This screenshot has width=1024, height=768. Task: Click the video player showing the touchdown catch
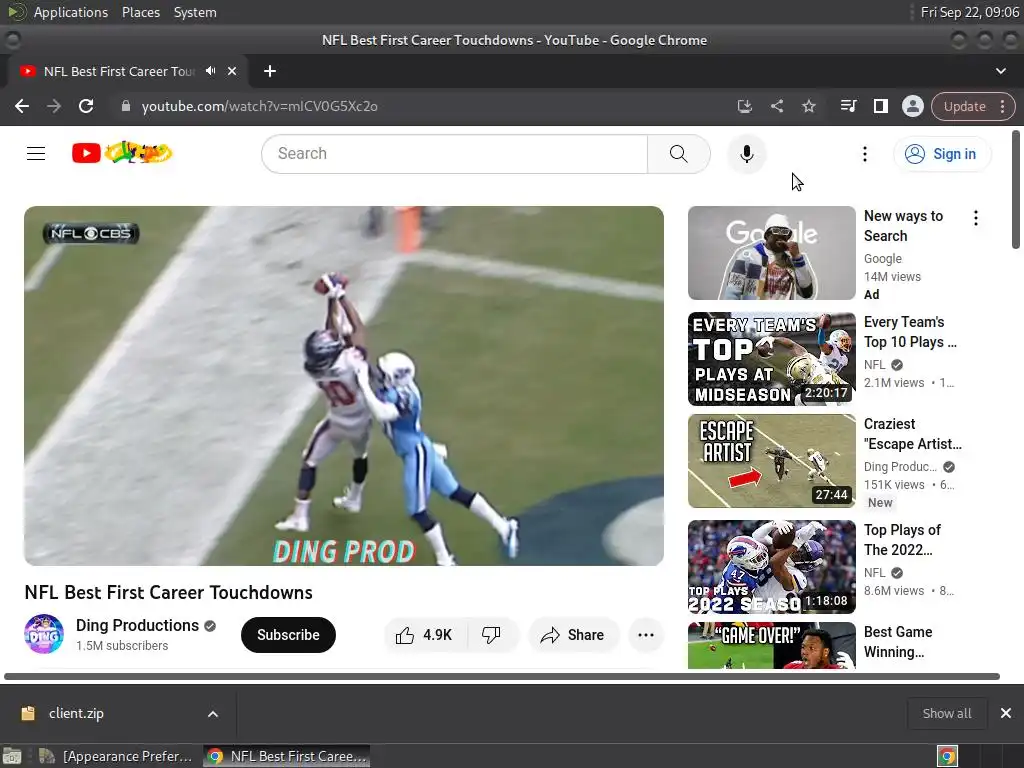click(x=344, y=386)
